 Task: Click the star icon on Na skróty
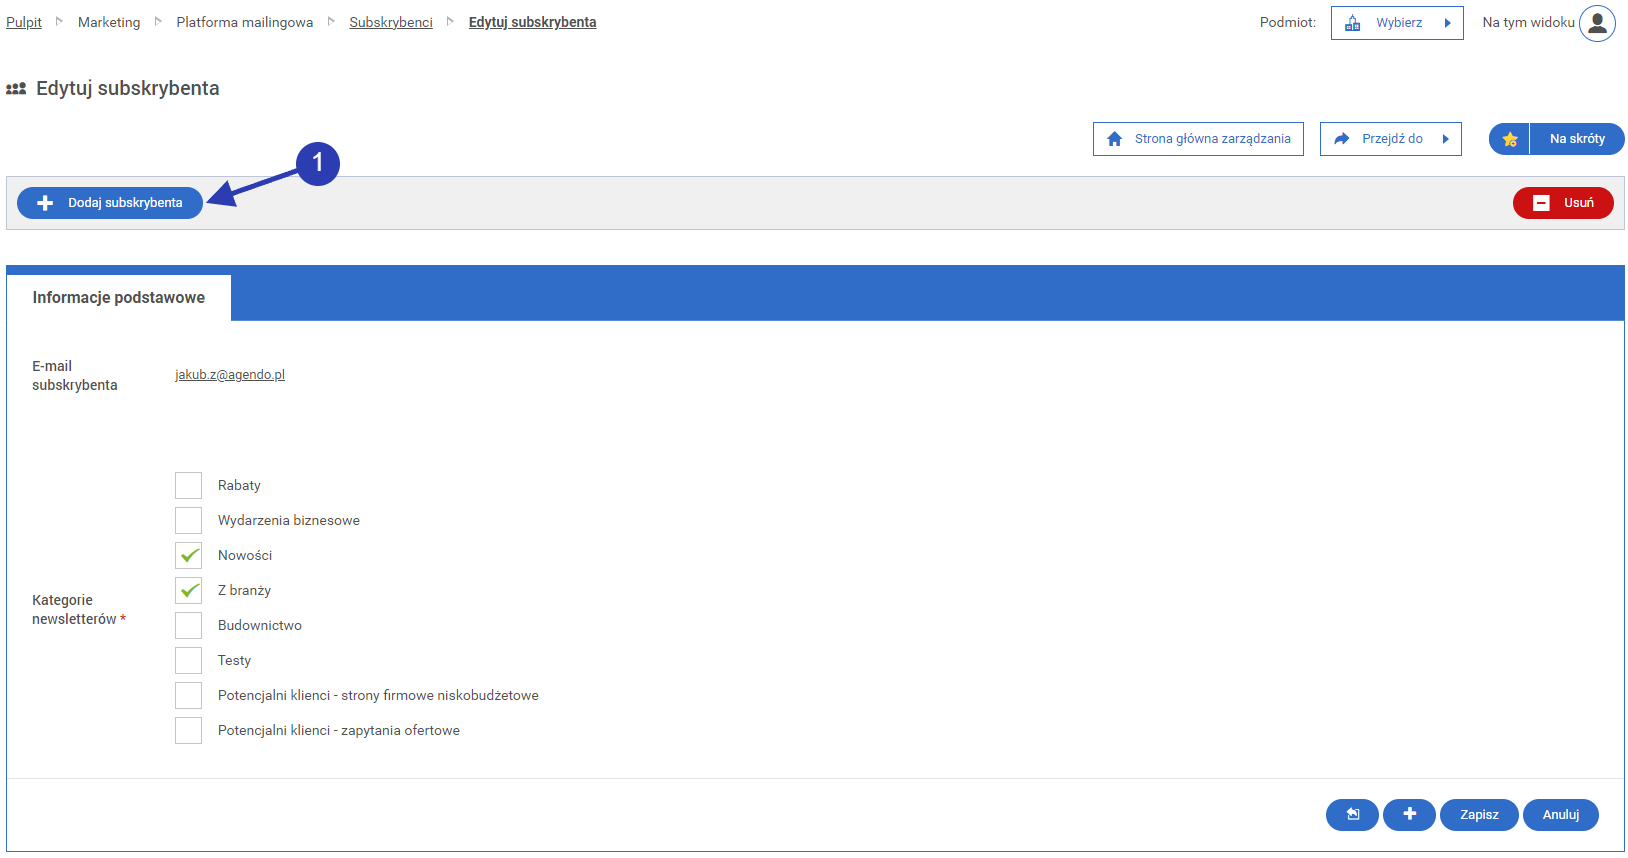1510,139
